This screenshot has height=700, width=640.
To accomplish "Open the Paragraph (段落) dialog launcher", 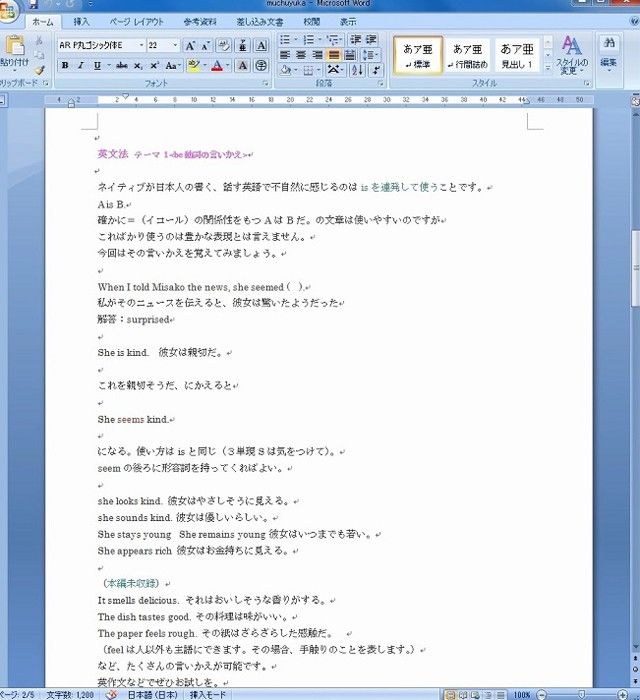I will [x=381, y=83].
